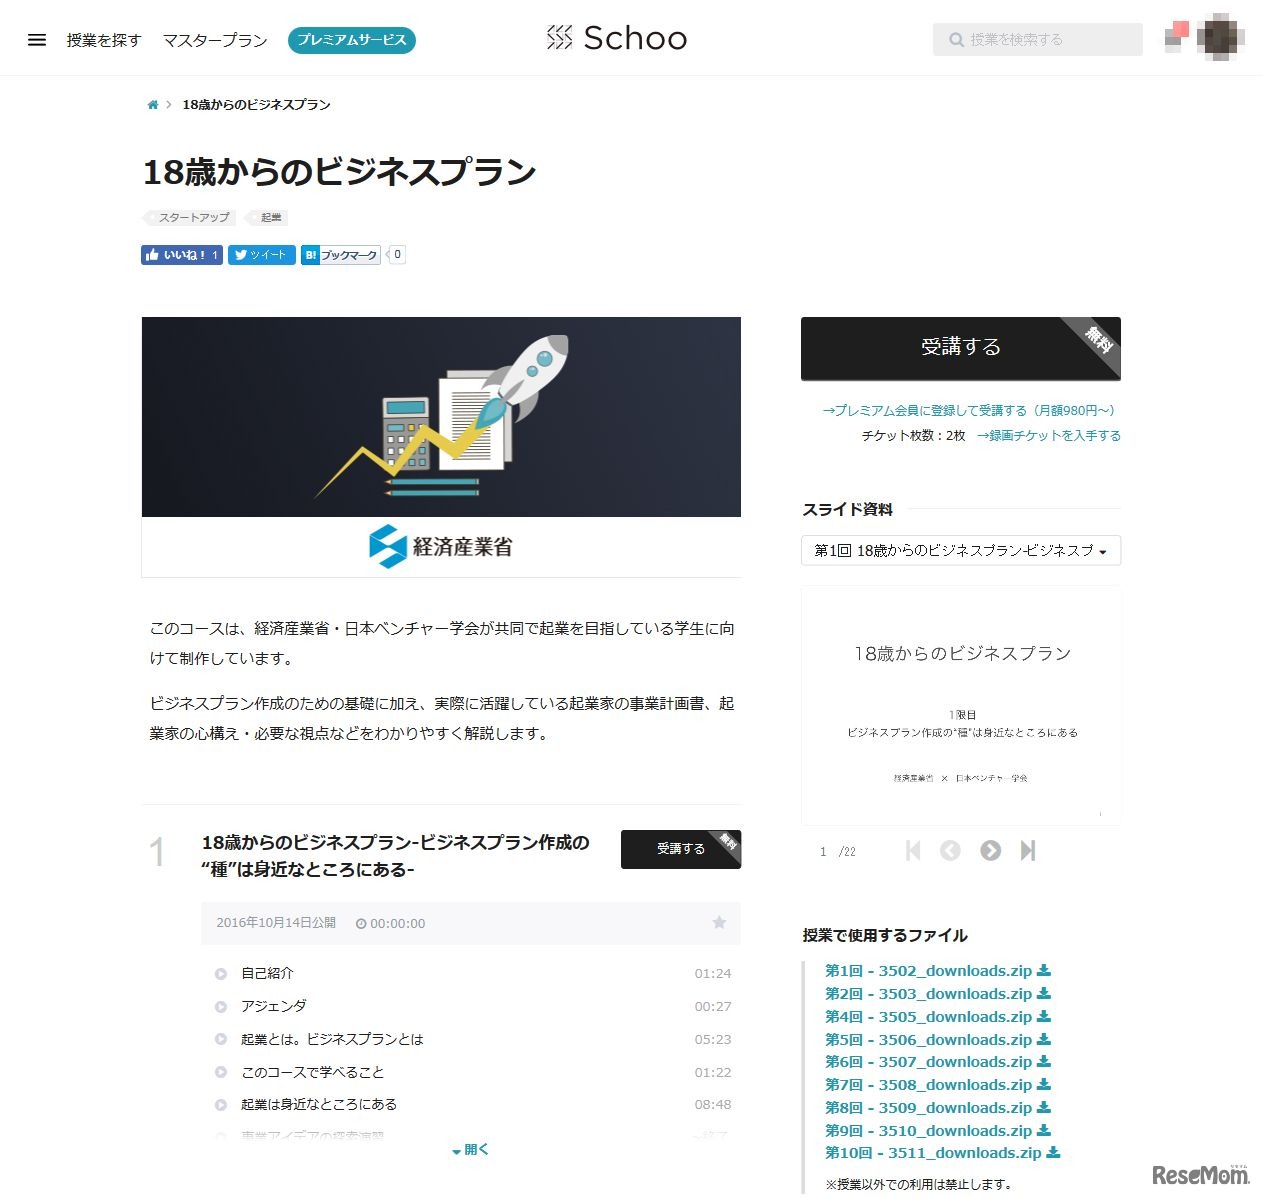This screenshot has width=1263, height=1198.
Task: Download 3502_downloads.zip via its download icon
Action: click(1044, 970)
